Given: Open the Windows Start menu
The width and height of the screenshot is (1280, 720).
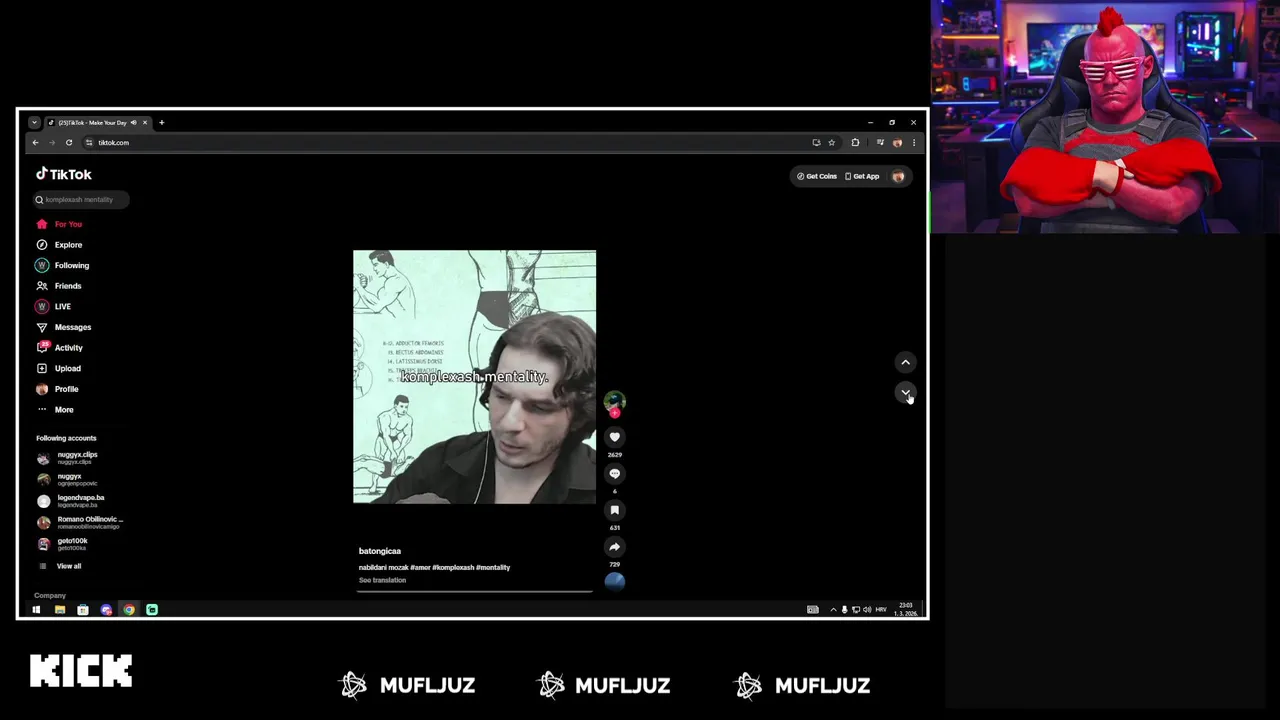Looking at the screenshot, I should [36, 609].
